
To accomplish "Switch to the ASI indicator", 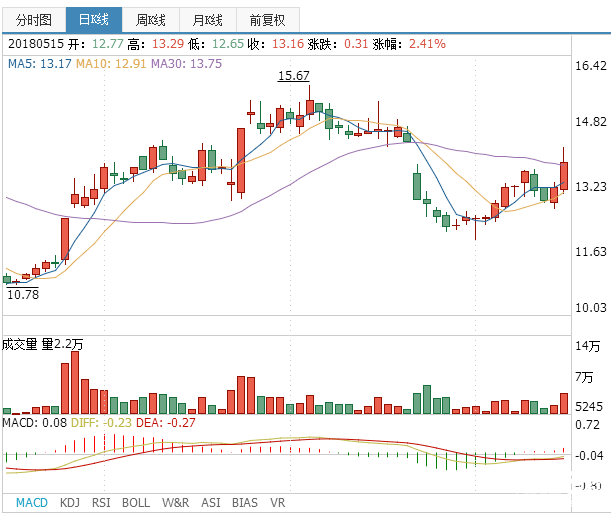I will (x=211, y=502).
